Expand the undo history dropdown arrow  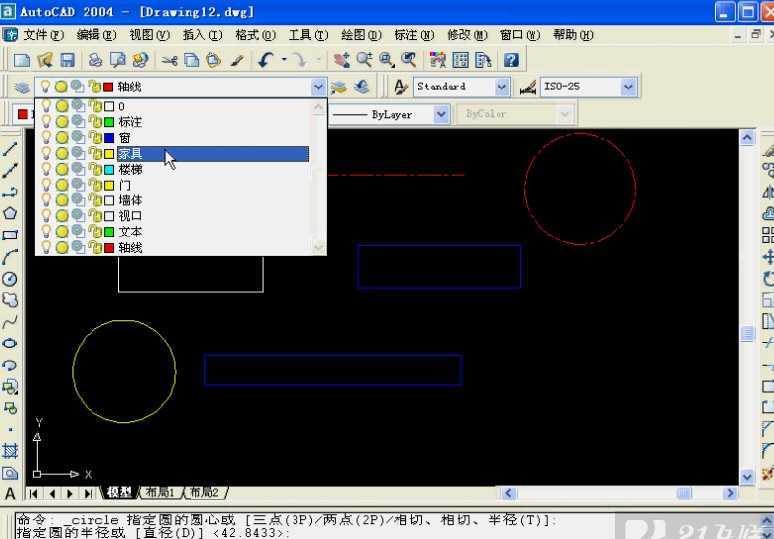click(x=284, y=60)
